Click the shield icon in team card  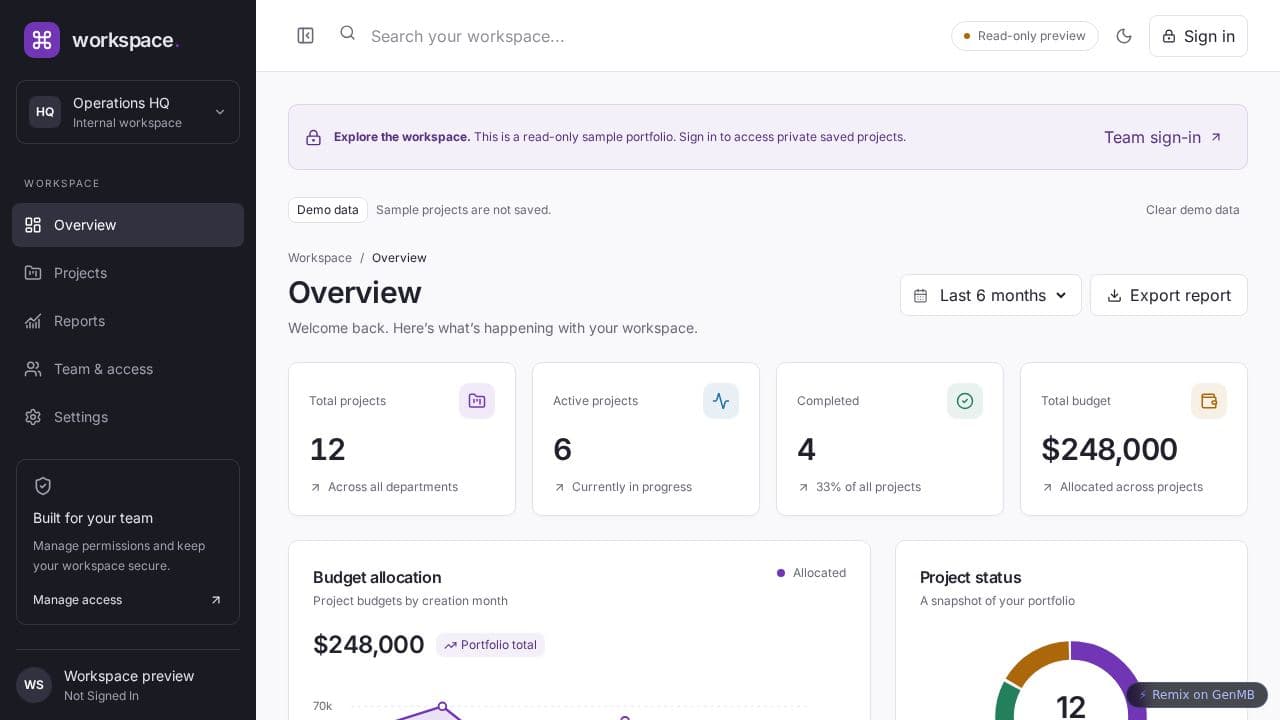pos(43,486)
